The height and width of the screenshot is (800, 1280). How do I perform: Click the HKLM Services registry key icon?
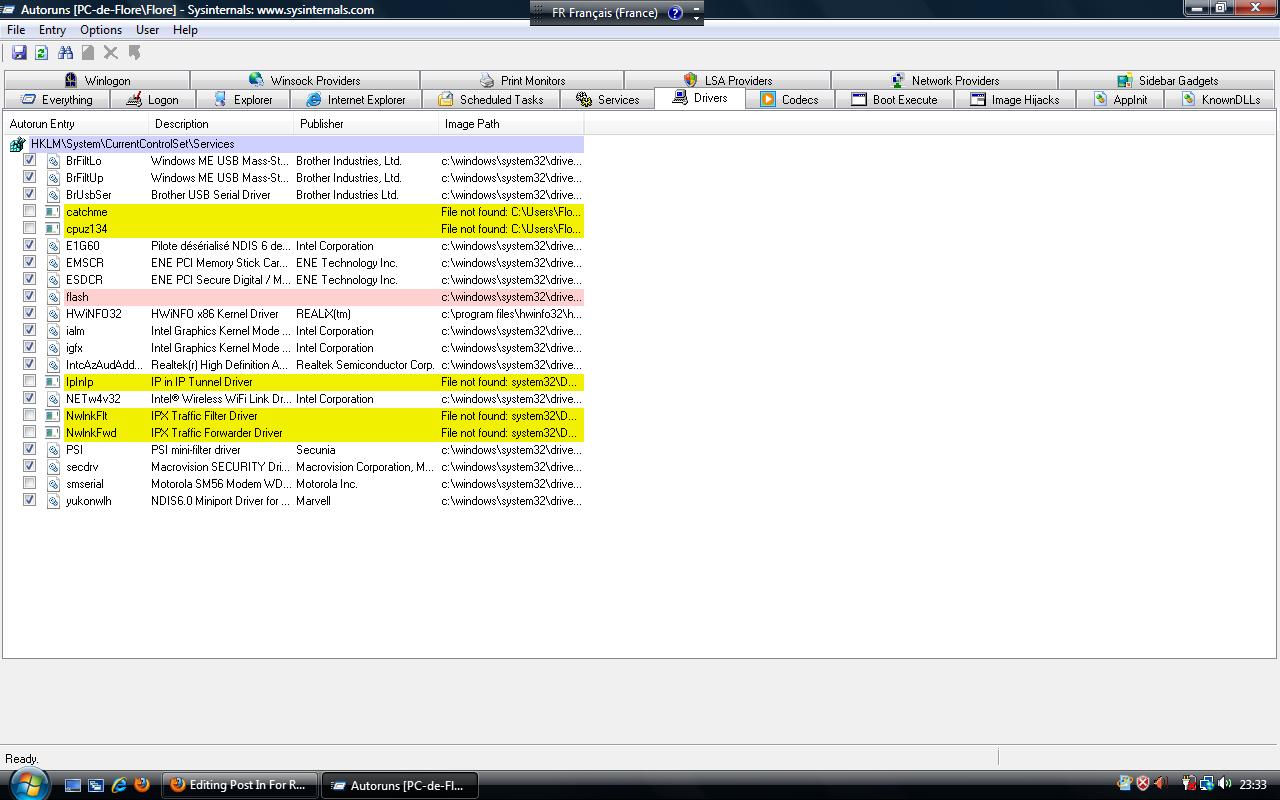pos(17,144)
